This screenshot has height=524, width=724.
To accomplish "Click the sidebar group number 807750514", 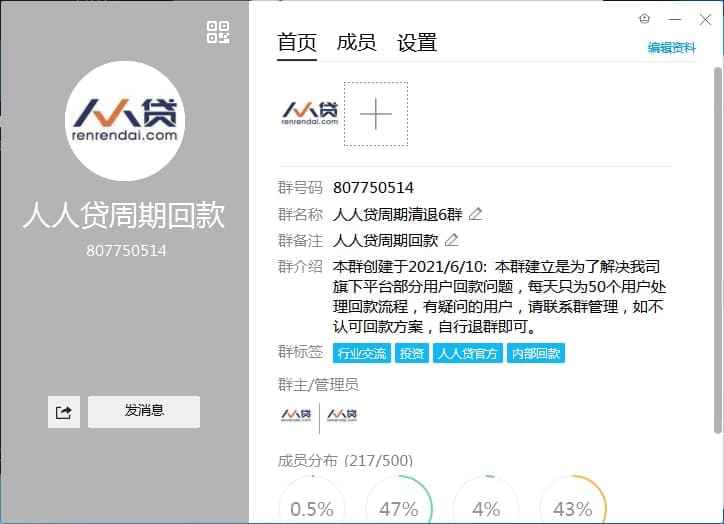I will [x=126, y=250].
